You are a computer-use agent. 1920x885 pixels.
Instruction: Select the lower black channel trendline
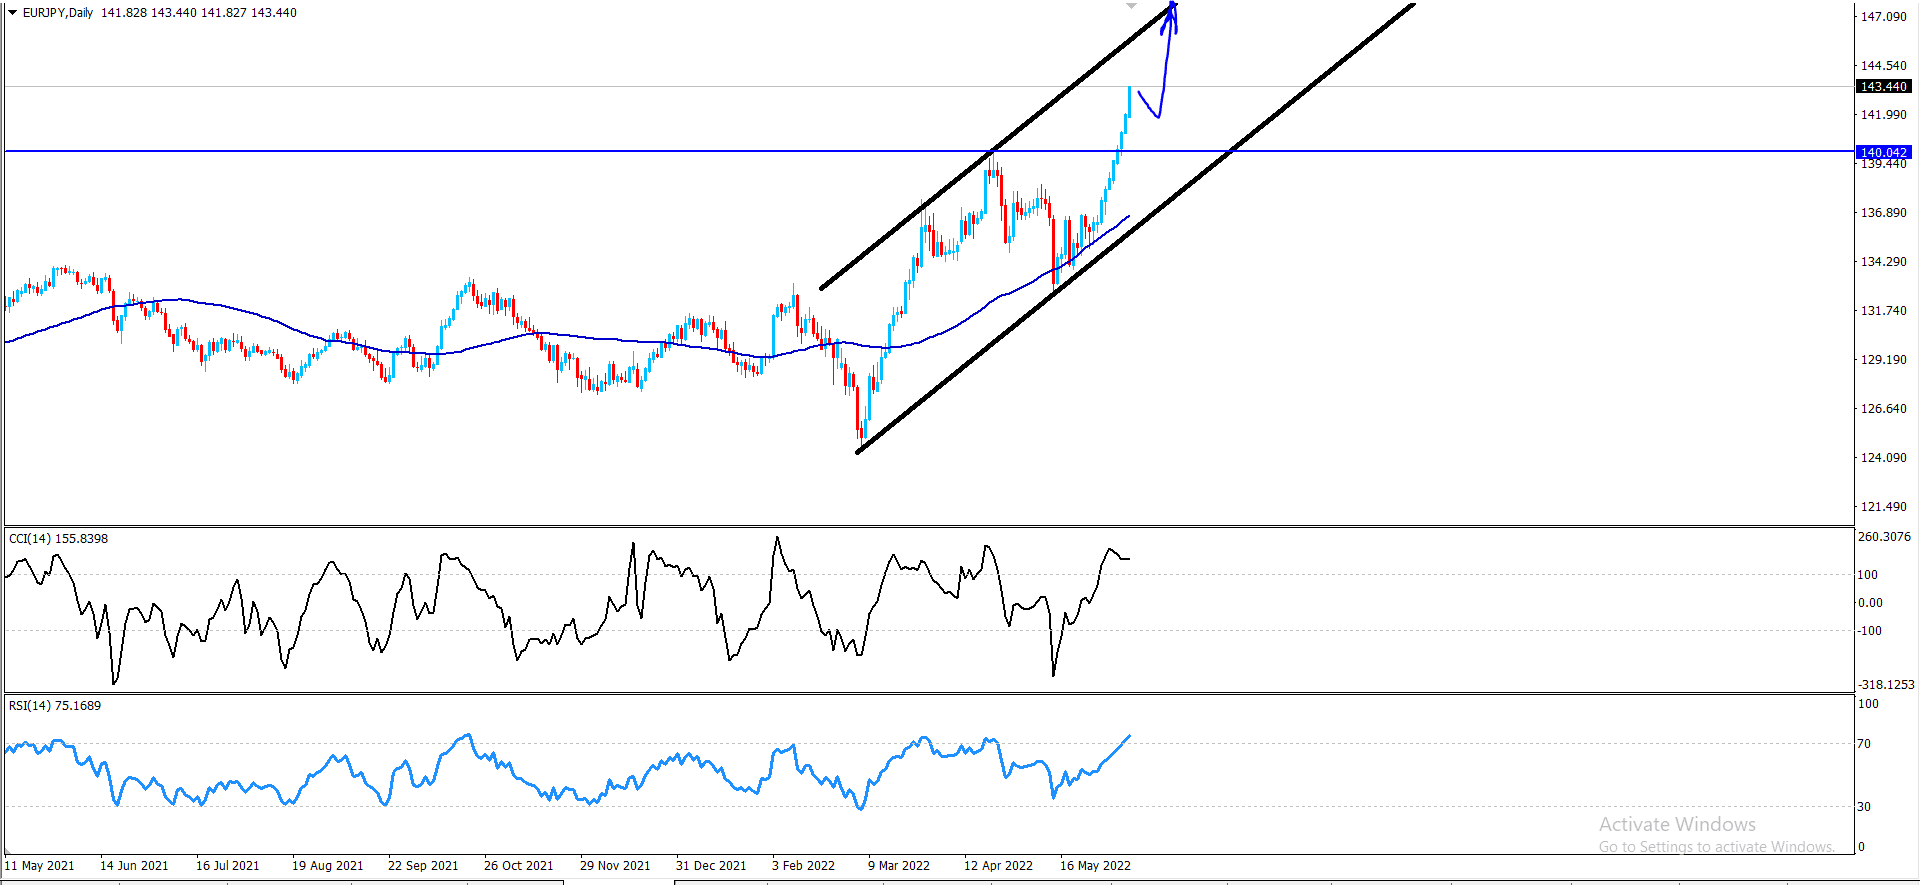point(1135,229)
